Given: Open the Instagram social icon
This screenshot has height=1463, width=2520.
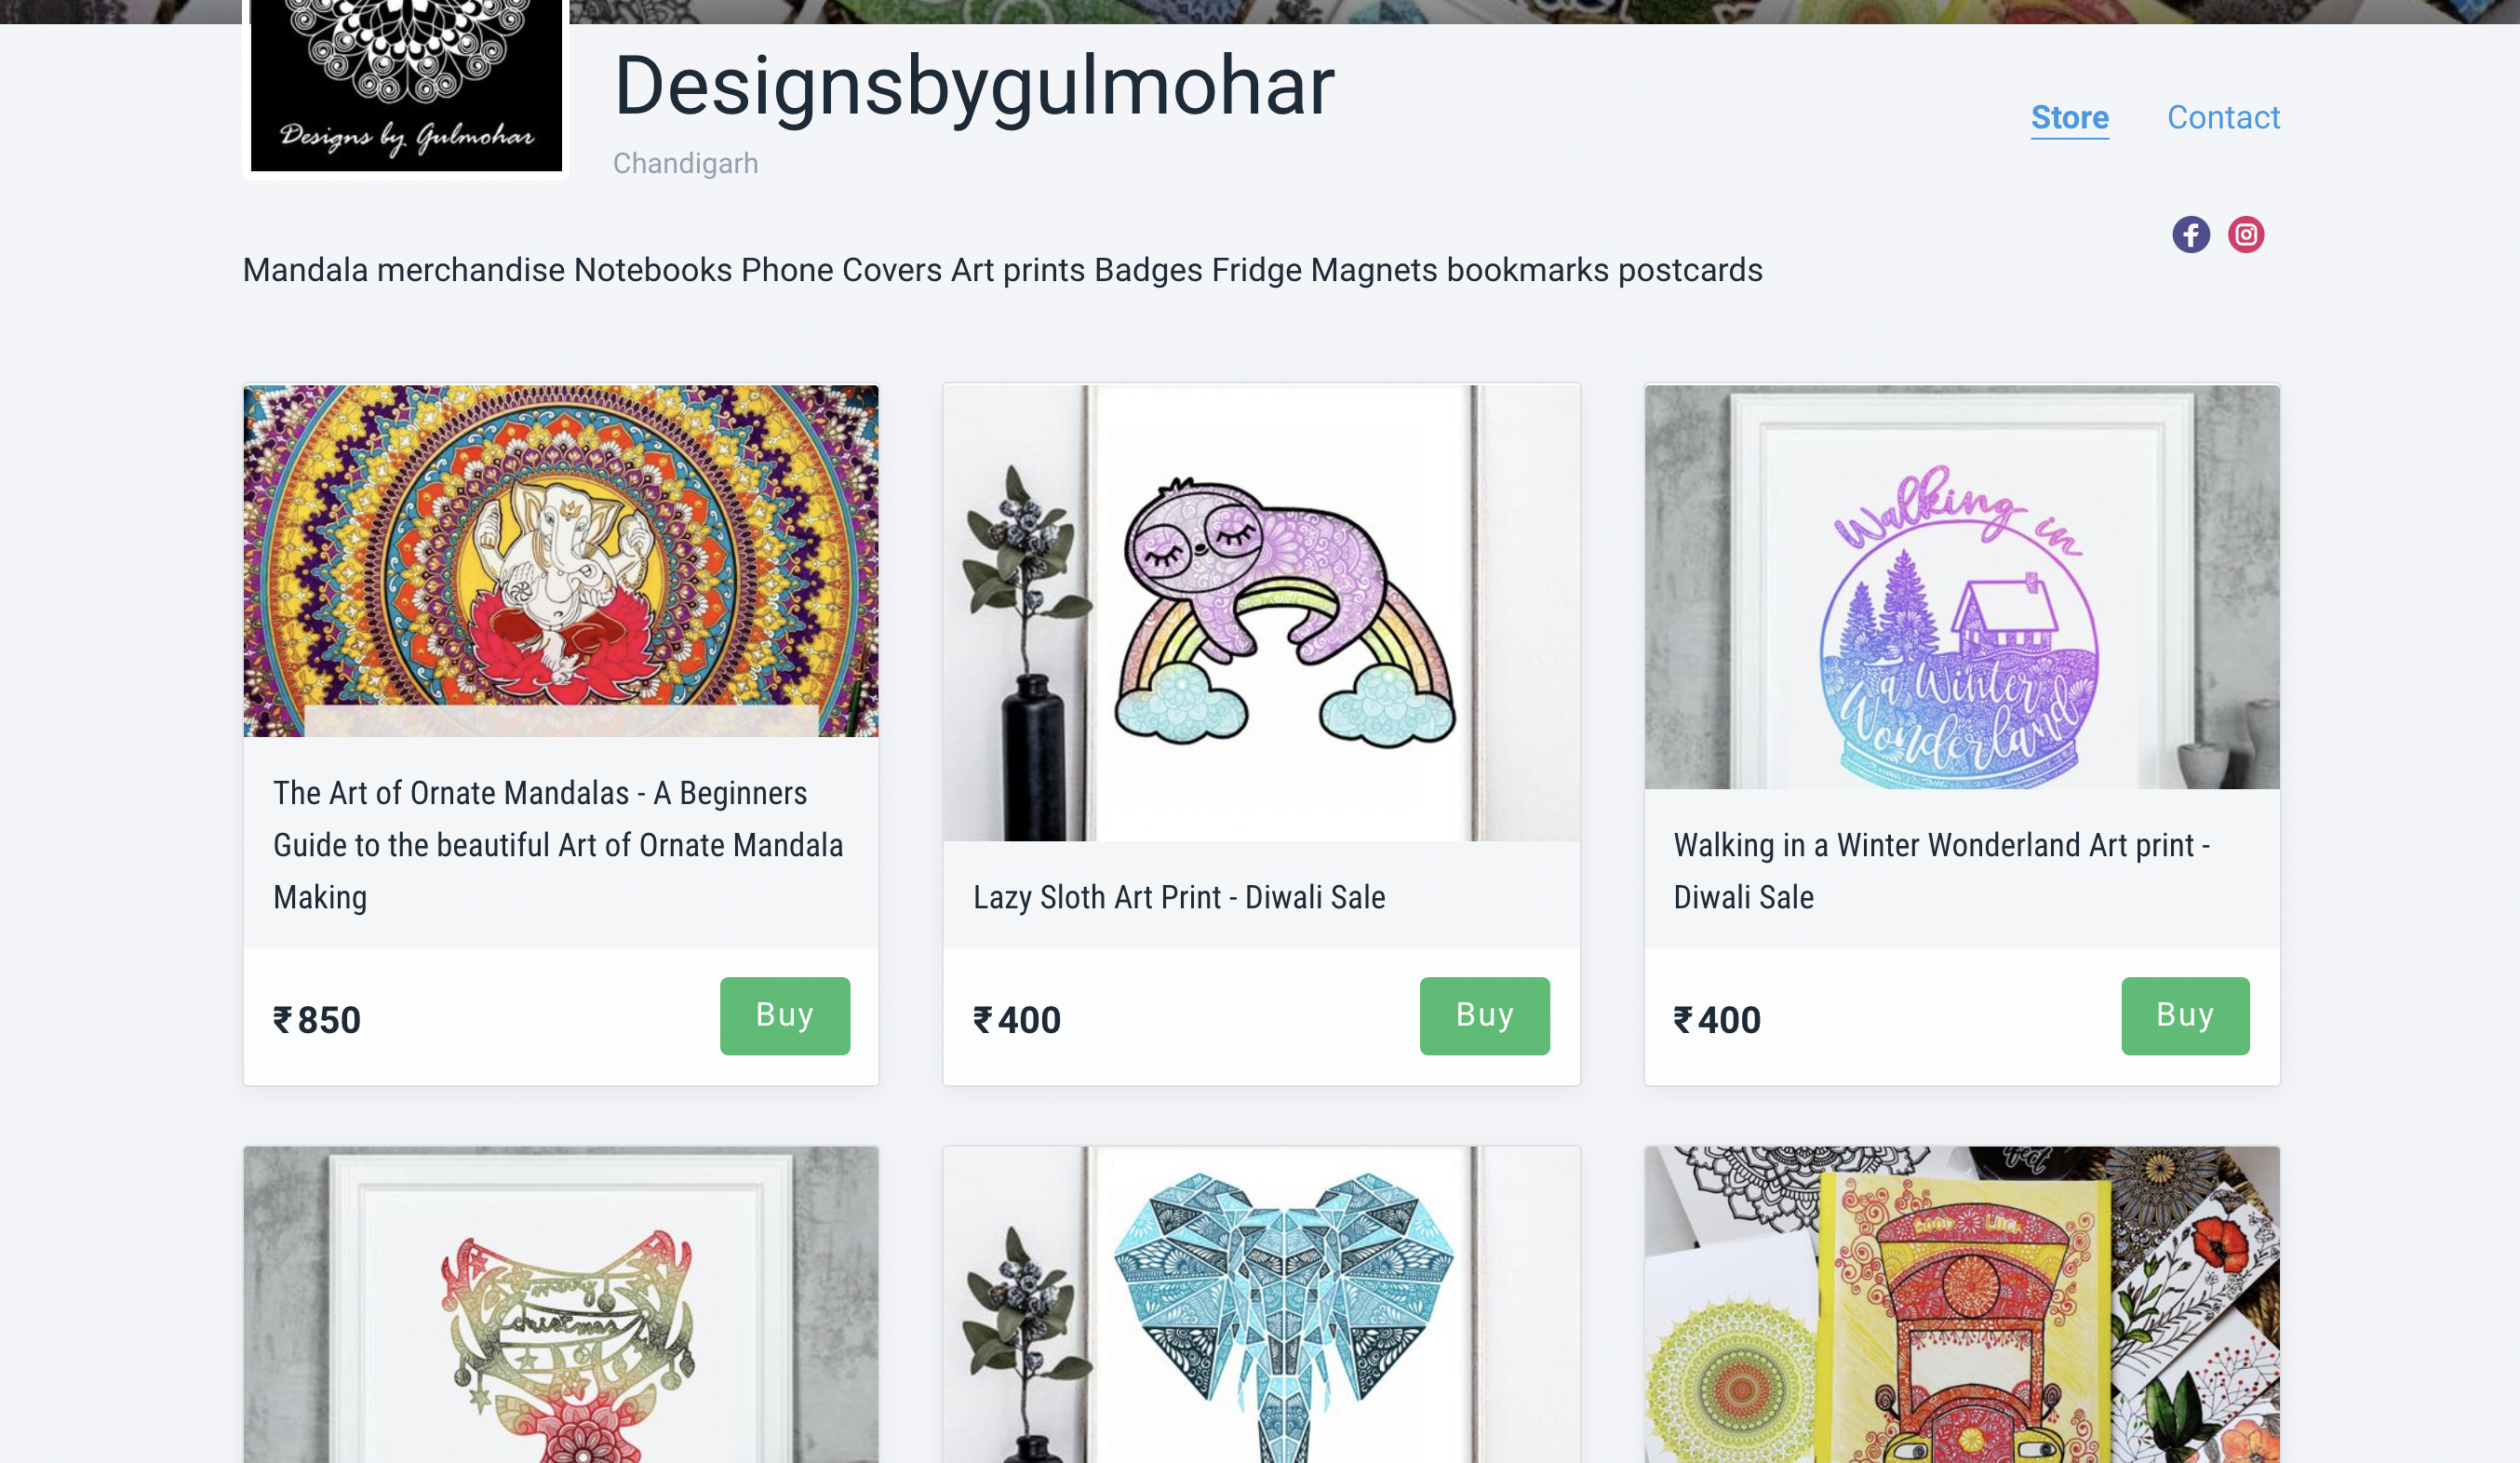Looking at the screenshot, I should 2246,235.
